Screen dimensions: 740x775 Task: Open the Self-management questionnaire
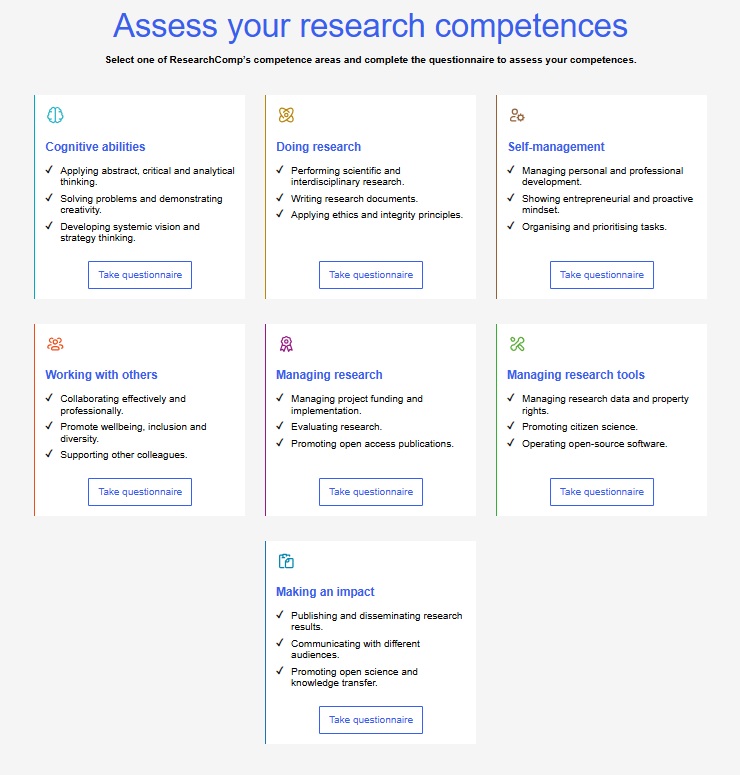point(602,275)
